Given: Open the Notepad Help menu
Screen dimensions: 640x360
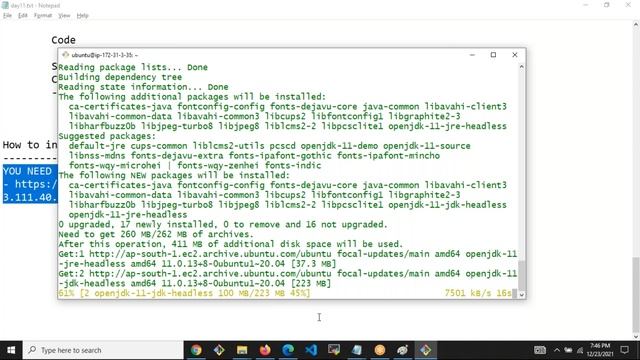Looking at the screenshot, I should click(x=82, y=16).
